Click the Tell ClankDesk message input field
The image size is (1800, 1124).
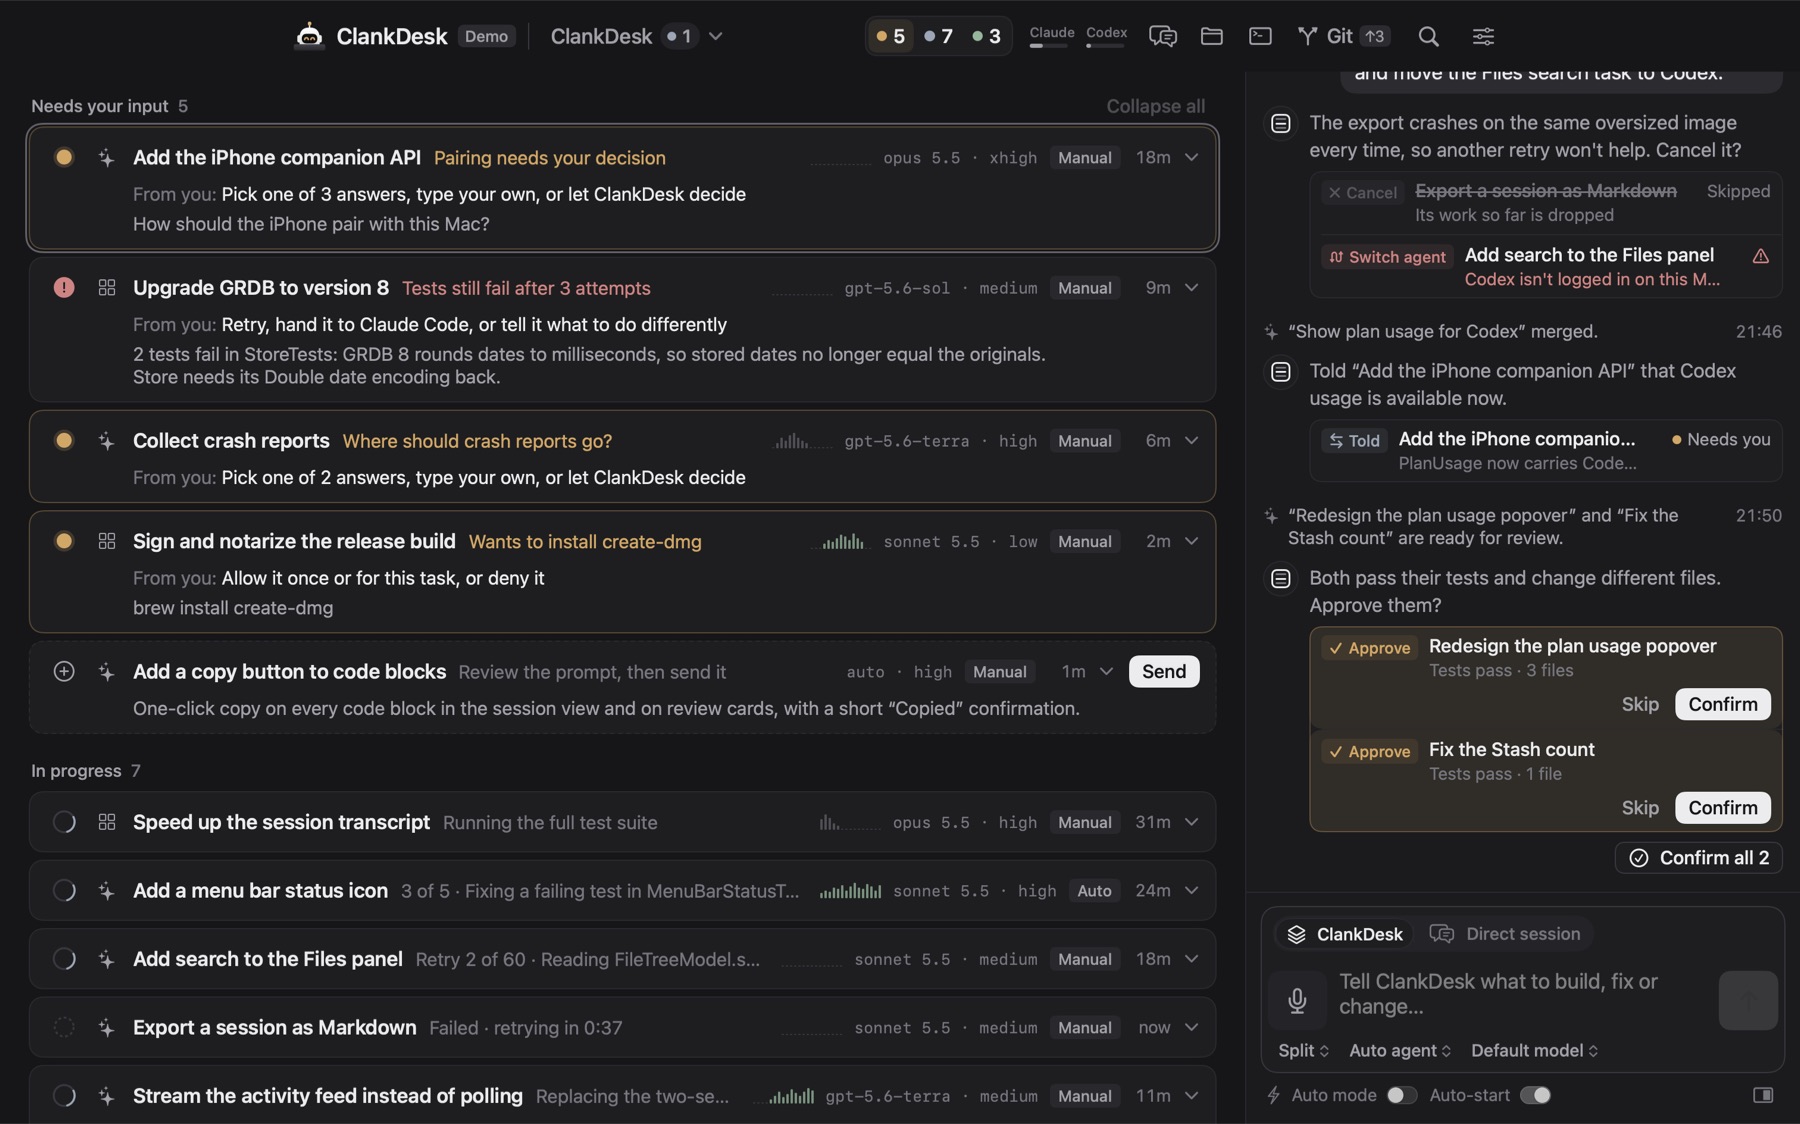coord(1520,994)
